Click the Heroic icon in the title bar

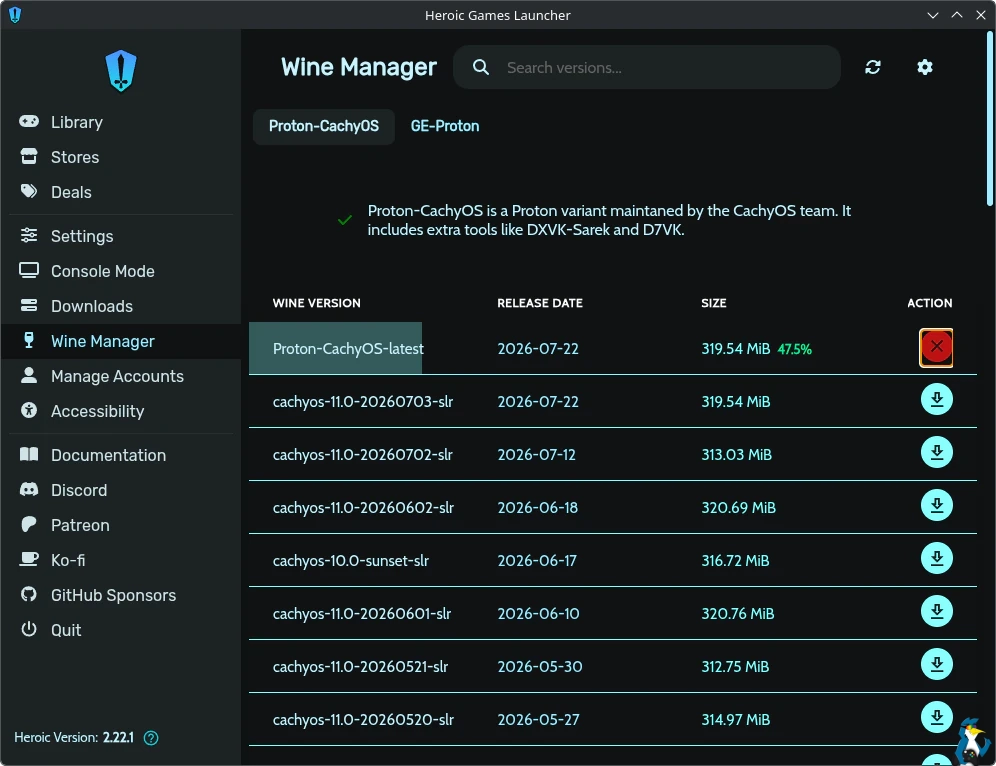(x=15, y=15)
